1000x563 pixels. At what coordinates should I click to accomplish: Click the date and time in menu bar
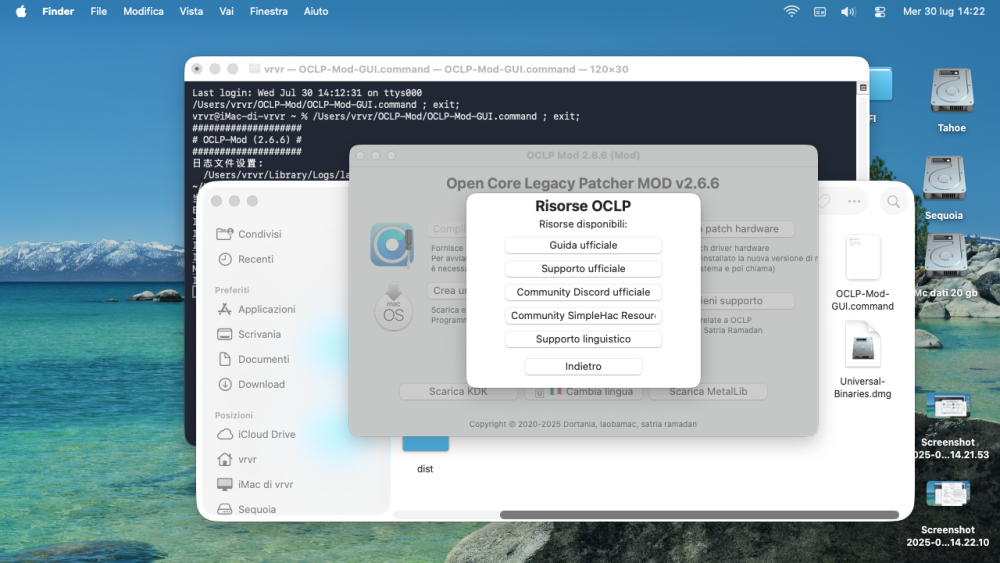coord(944,11)
